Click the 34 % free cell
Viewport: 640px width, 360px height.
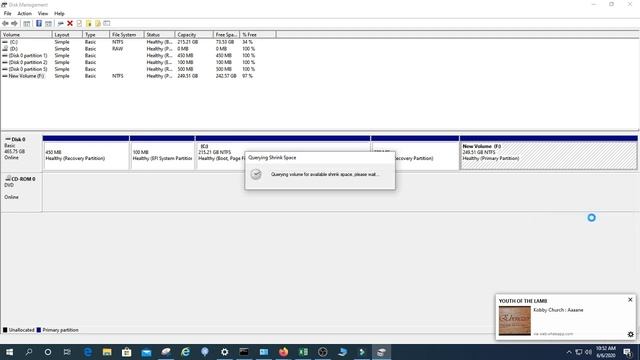pyautogui.click(x=247, y=42)
